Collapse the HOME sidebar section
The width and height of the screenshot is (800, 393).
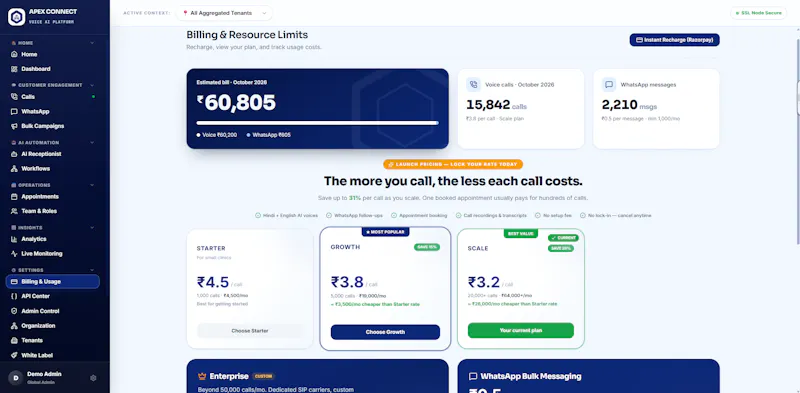coord(92,43)
